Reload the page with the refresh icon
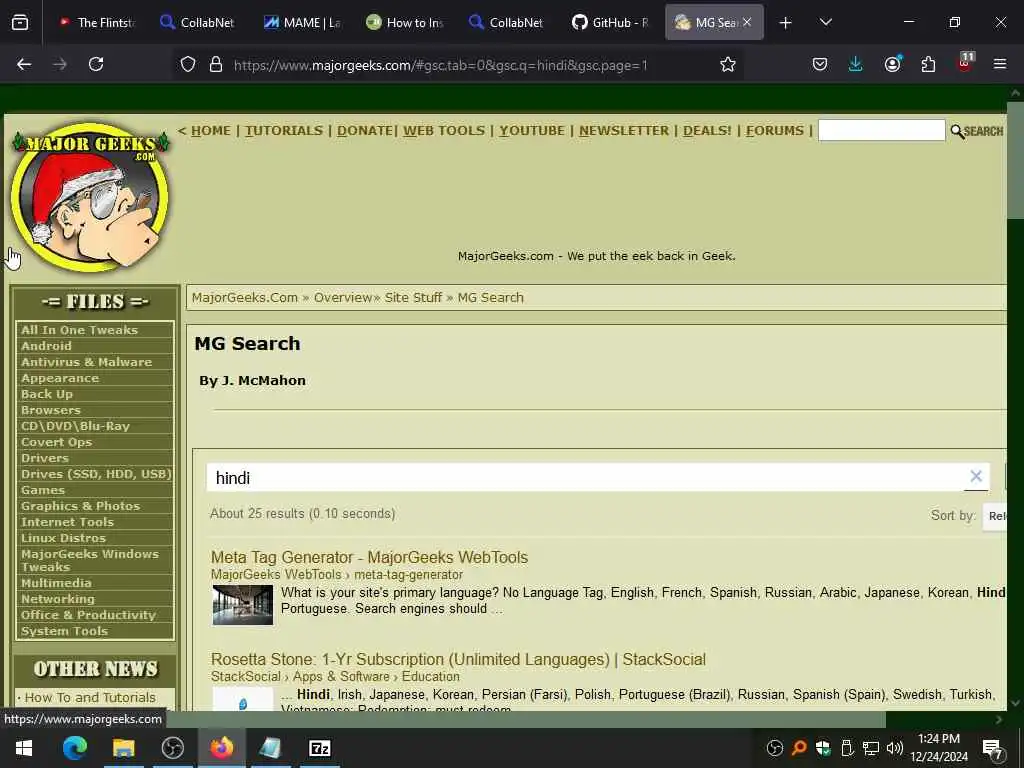The image size is (1024, 768). (x=96, y=64)
